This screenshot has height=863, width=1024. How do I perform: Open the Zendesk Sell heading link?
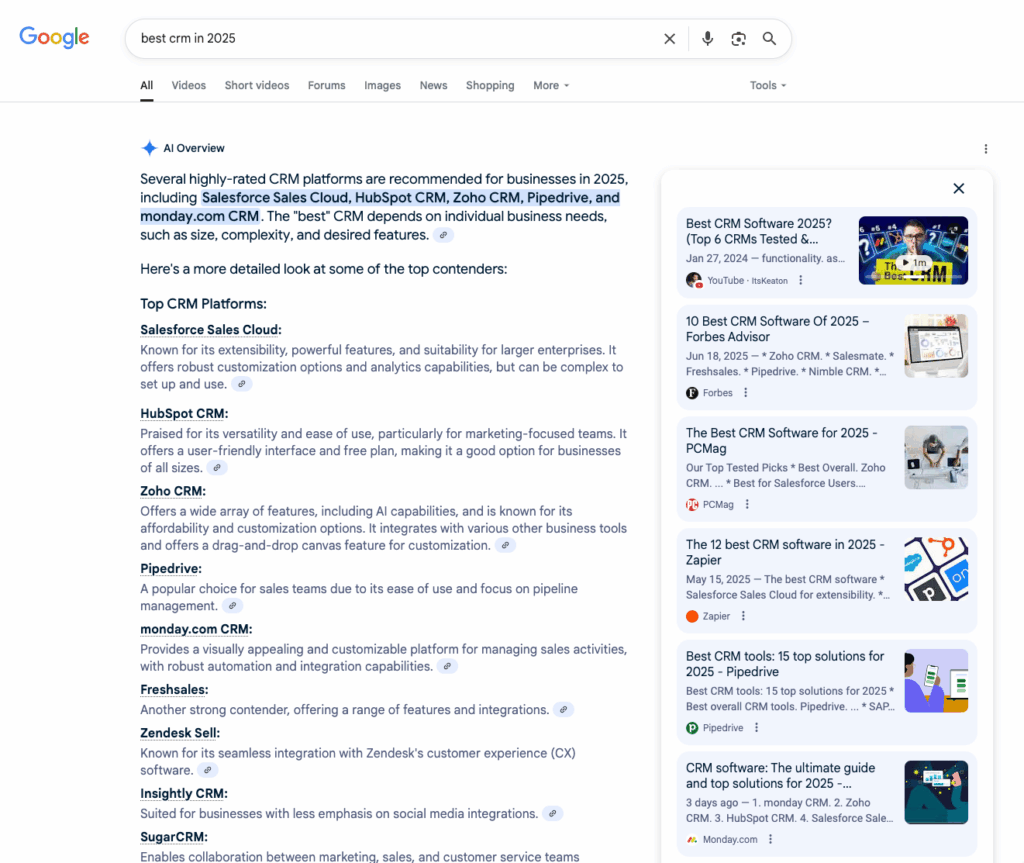coord(180,733)
